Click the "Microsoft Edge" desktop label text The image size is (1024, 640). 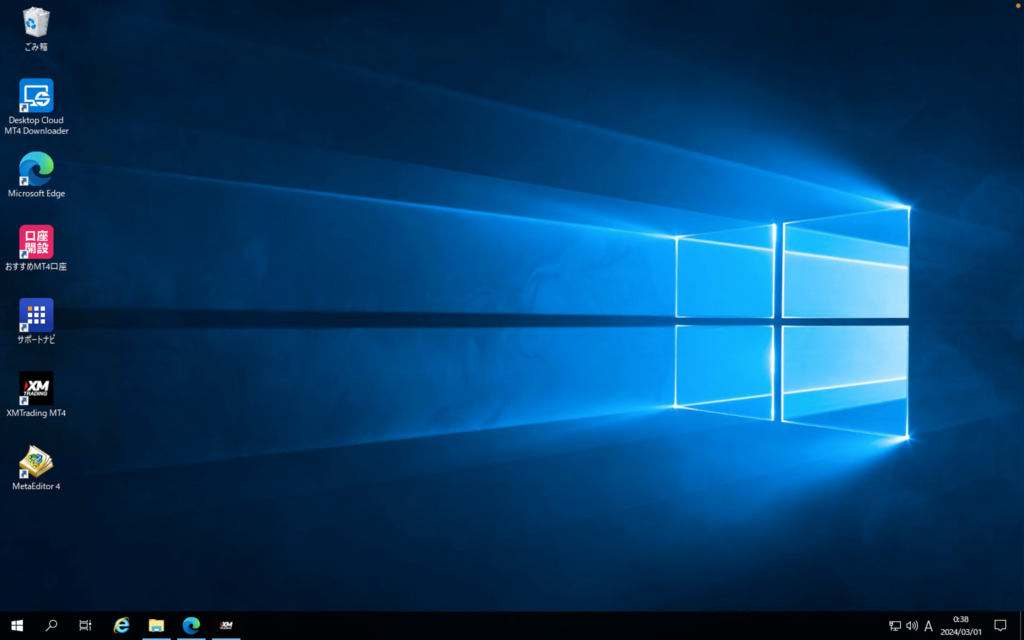coord(36,193)
